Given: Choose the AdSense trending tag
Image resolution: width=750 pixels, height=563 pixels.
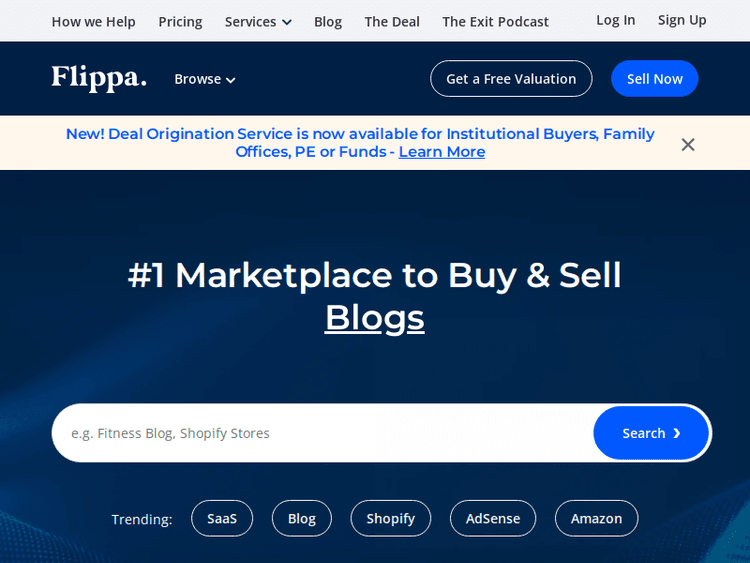Looking at the screenshot, I should tap(493, 518).
